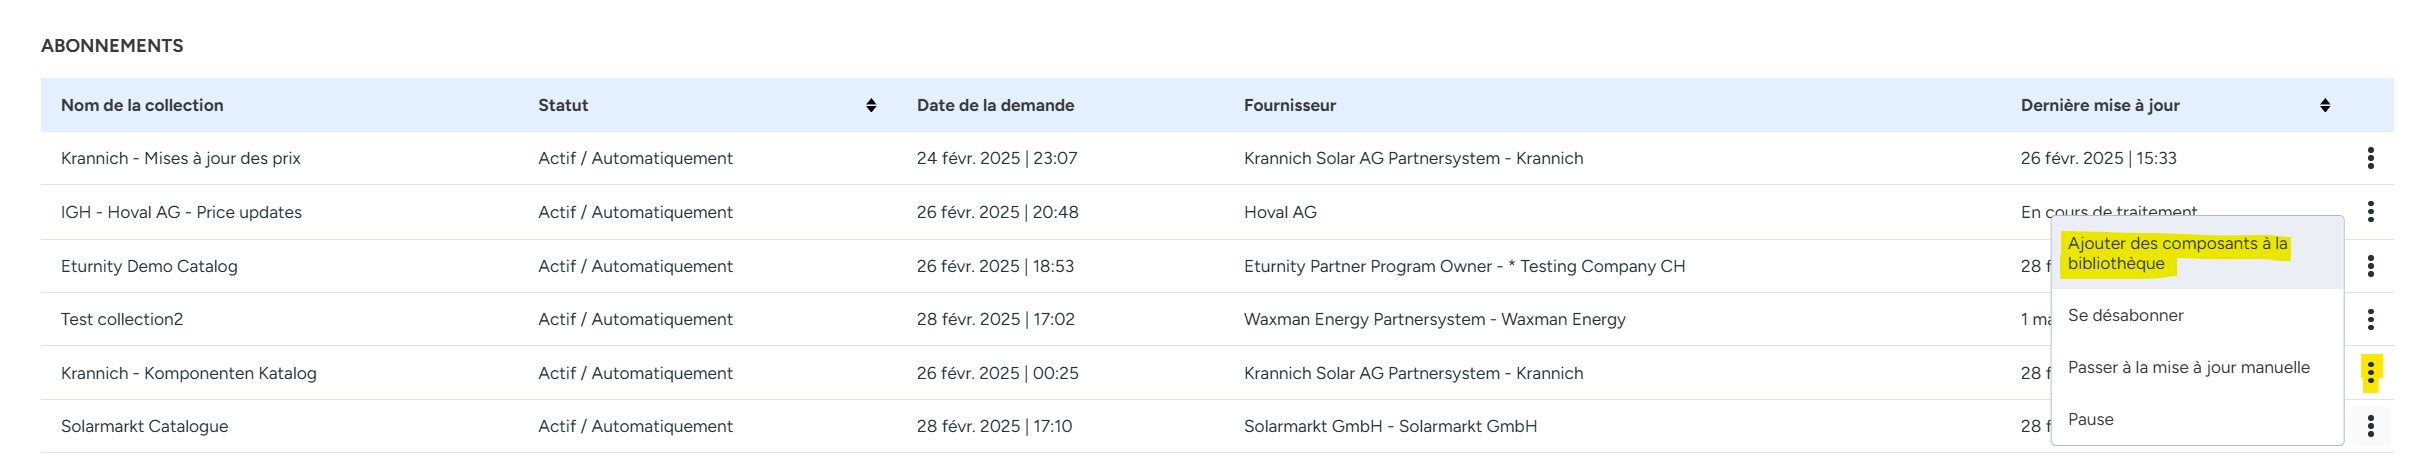
Task: Choose Se désabonner from the context menu
Action: tap(2125, 315)
